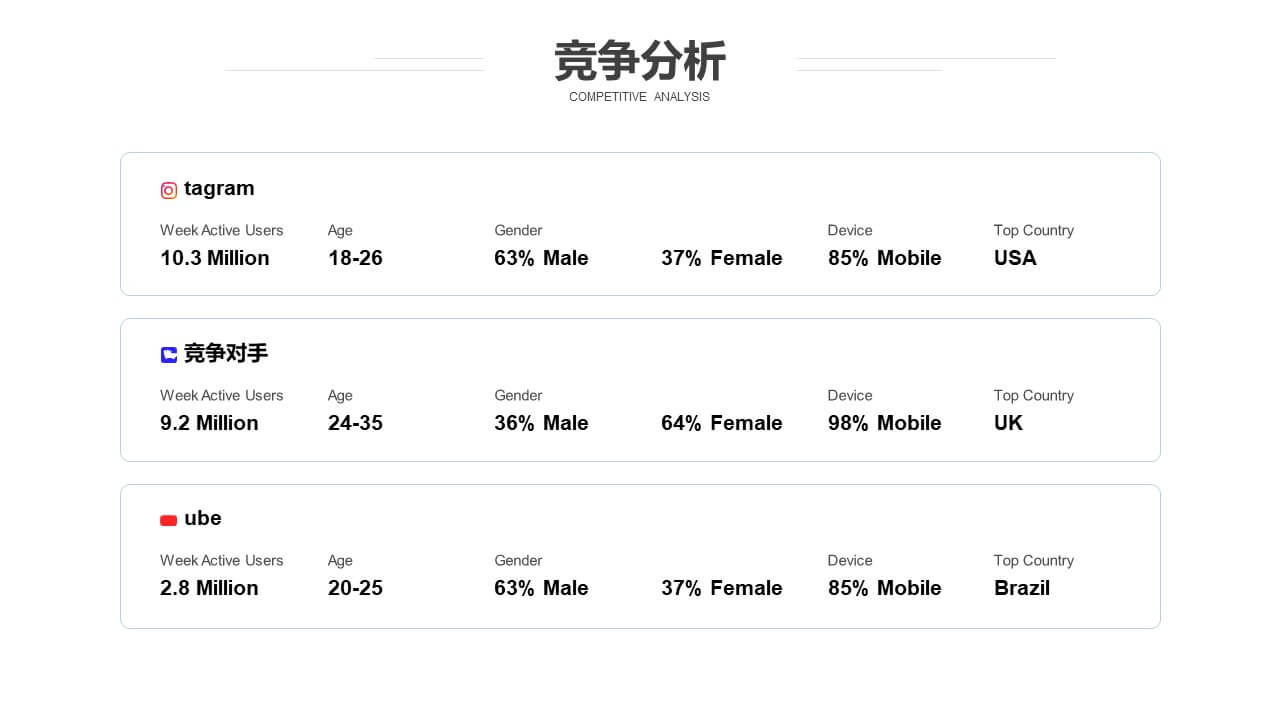Click the Instagram logo icon
The image size is (1280, 720).
pyautogui.click(x=169, y=190)
